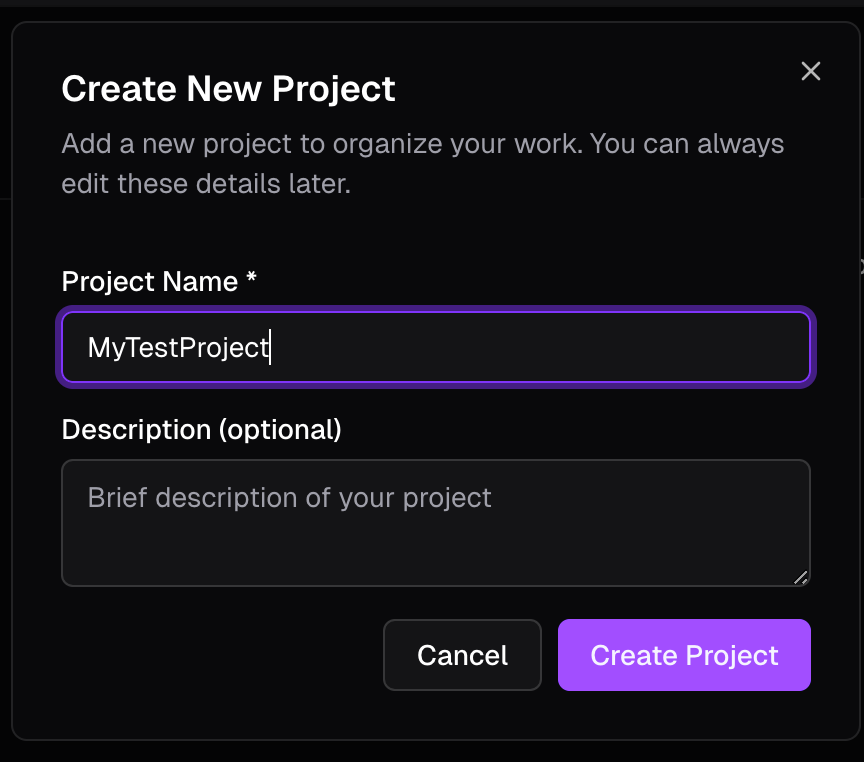Dismiss the dialog with the X icon
Image resolution: width=864 pixels, height=762 pixels.
pyautogui.click(x=811, y=71)
